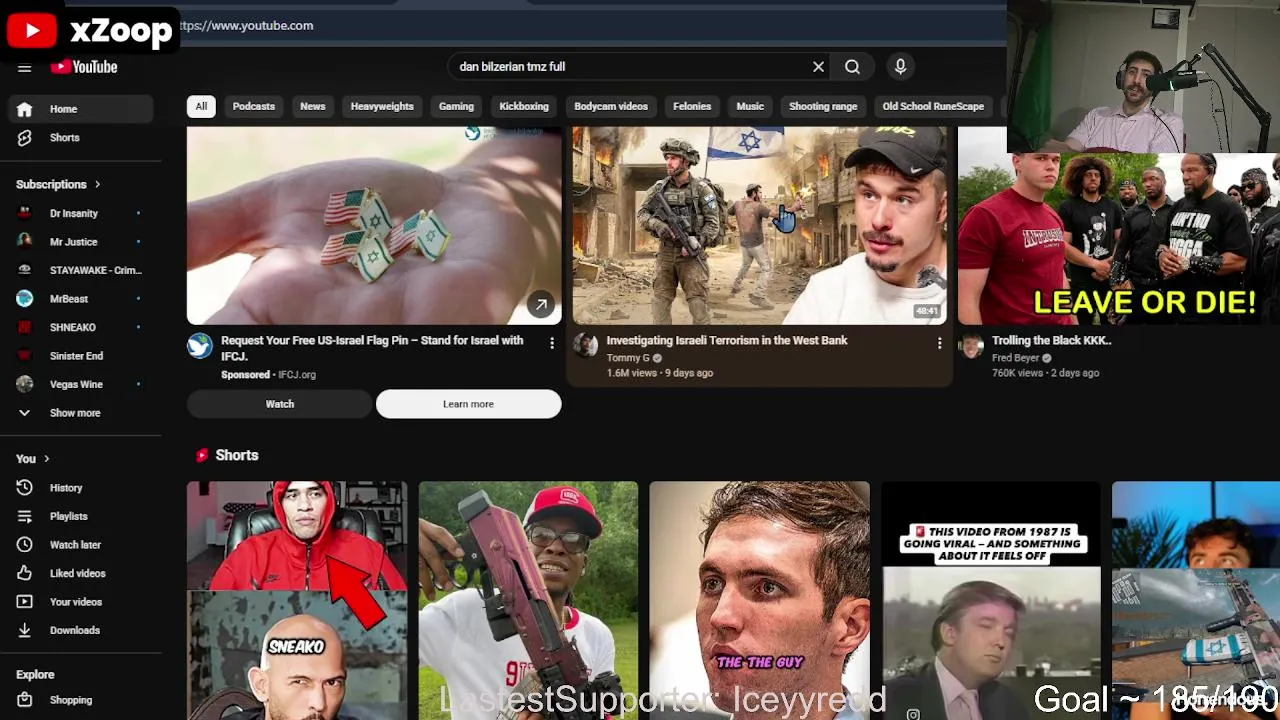Select the News filter chip
This screenshot has height=720, width=1280.
point(313,106)
